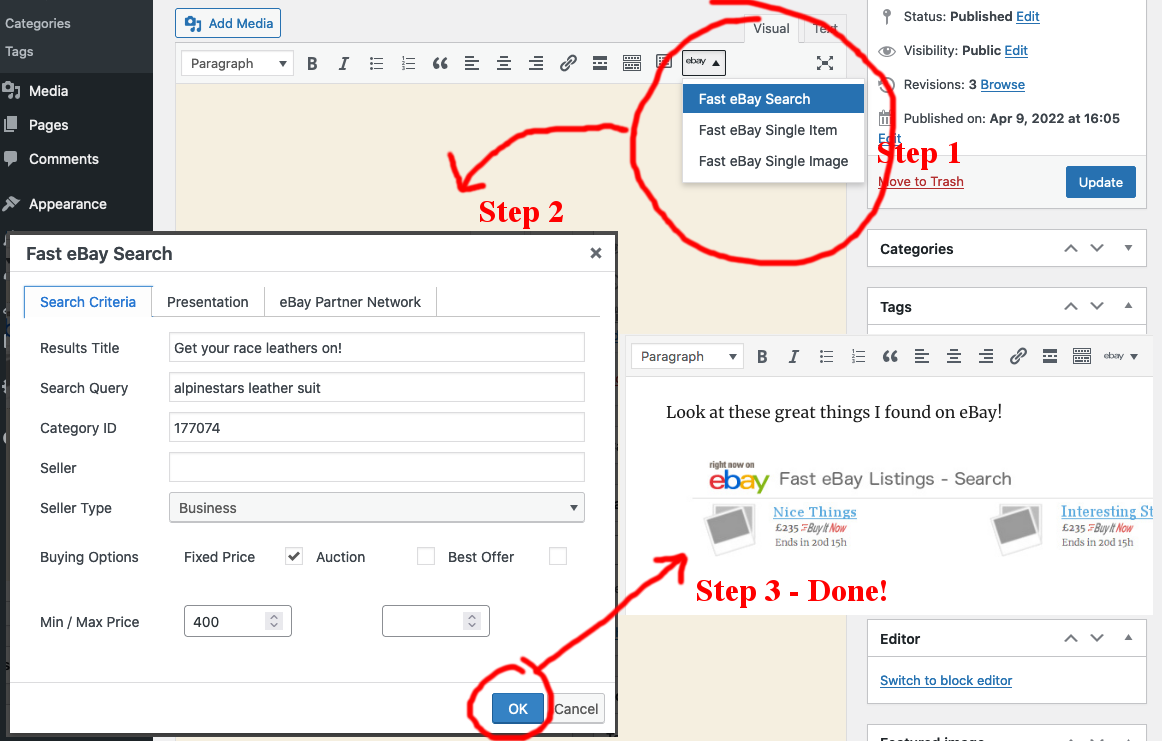The height and width of the screenshot is (741, 1162).
Task: Click the empty Seller input field
Action: pyautogui.click(x=376, y=468)
